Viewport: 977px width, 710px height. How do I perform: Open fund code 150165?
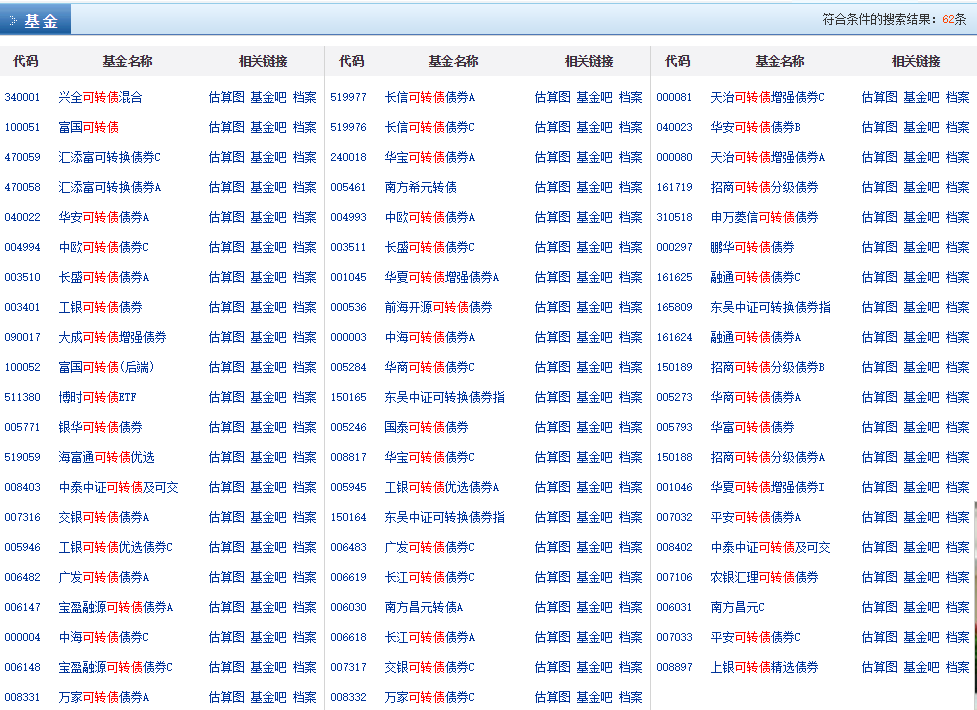348,397
